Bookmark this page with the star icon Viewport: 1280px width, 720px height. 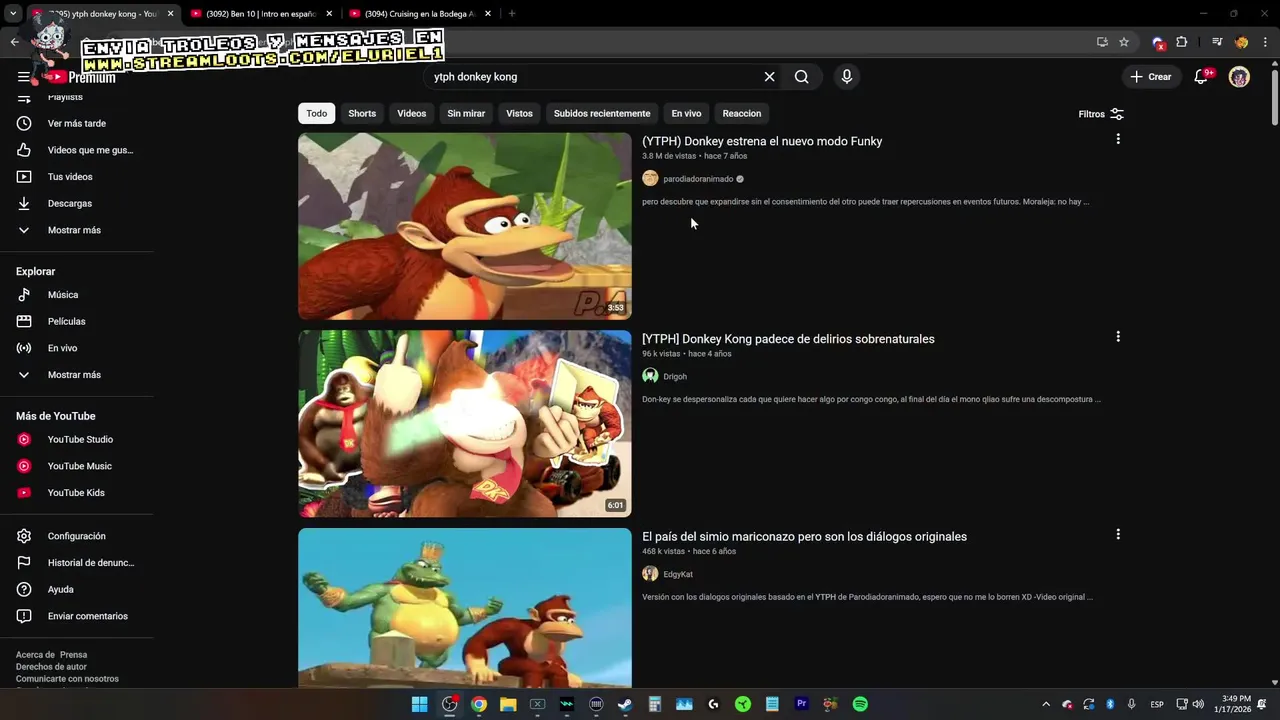(x=1124, y=42)
